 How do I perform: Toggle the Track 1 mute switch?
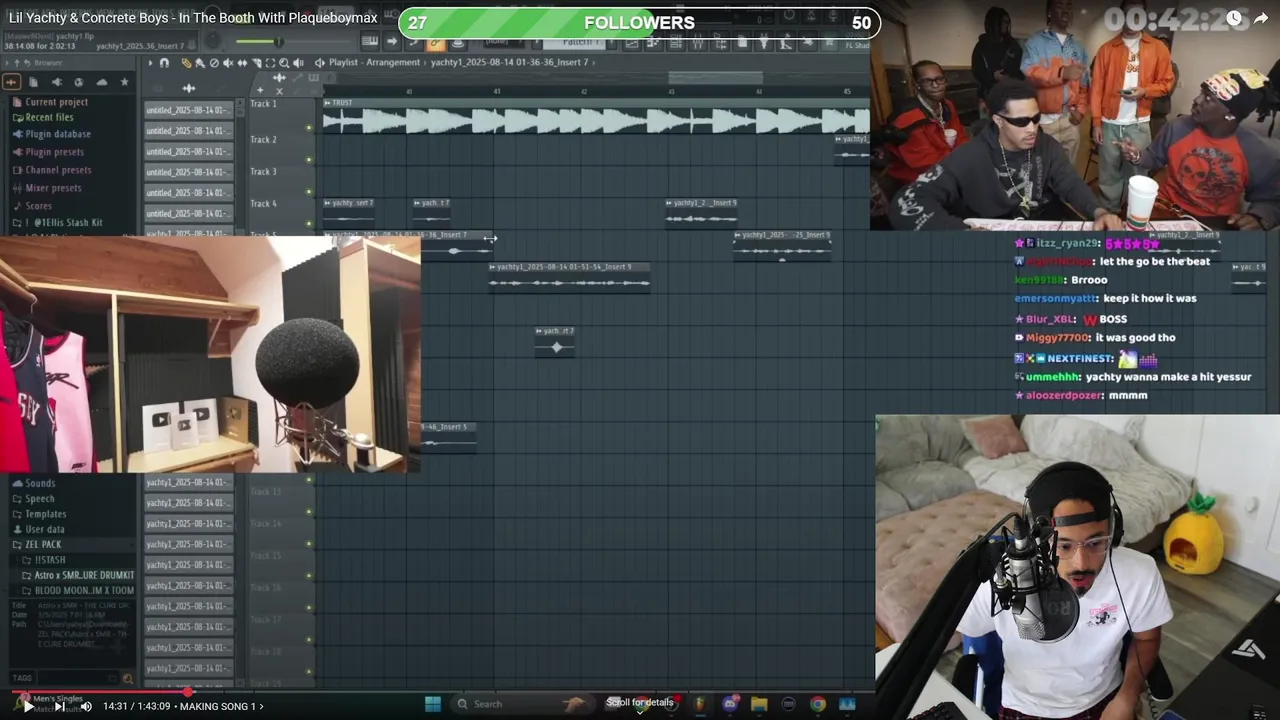click(309, 127)
